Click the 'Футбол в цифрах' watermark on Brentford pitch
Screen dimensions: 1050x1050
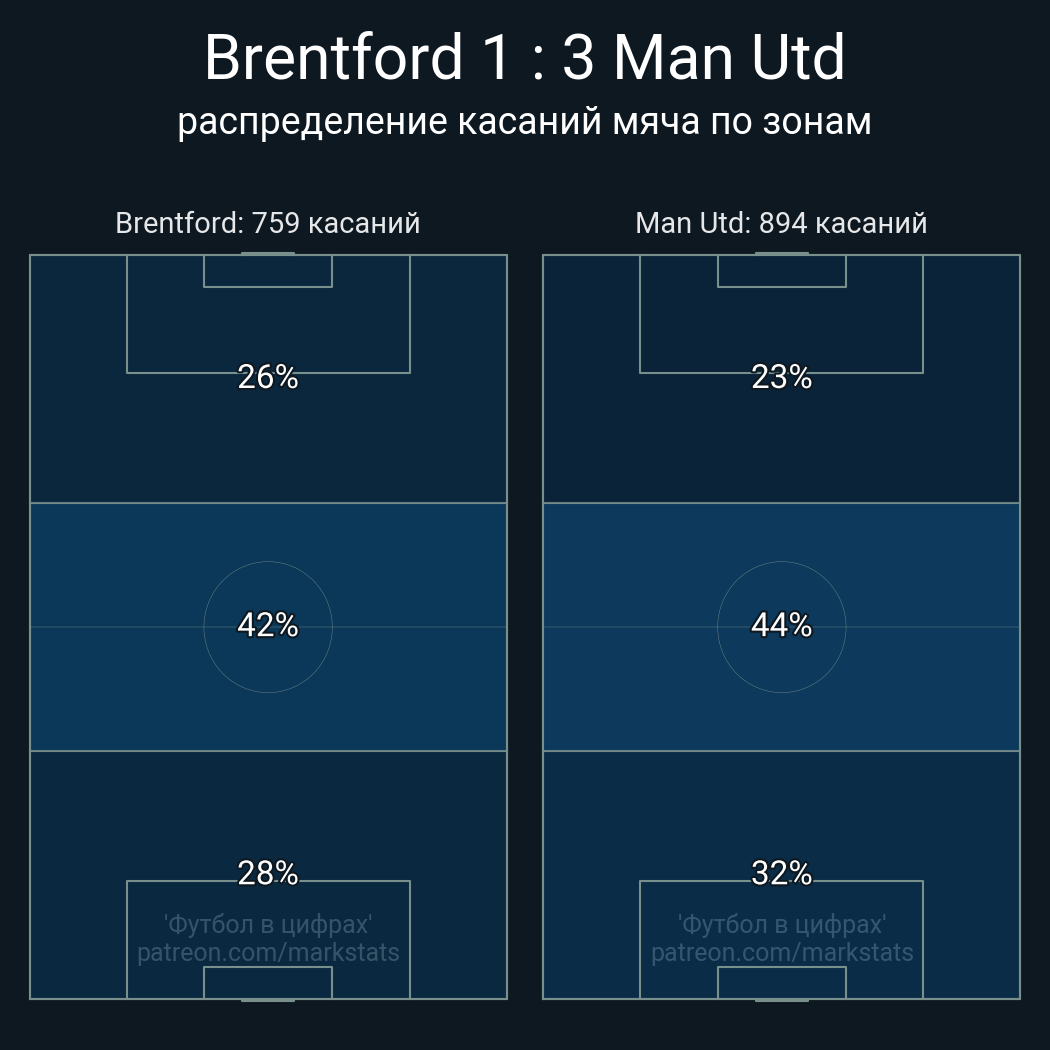click(x=268, y=924)
